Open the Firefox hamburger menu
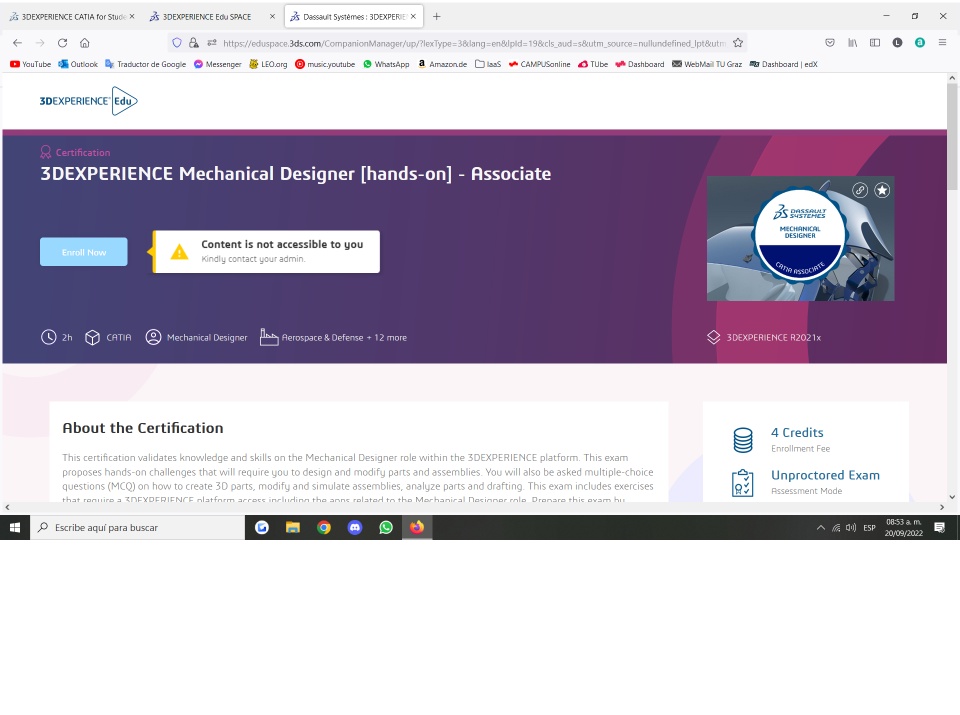 pyautogui.click(x=942, y=43)
